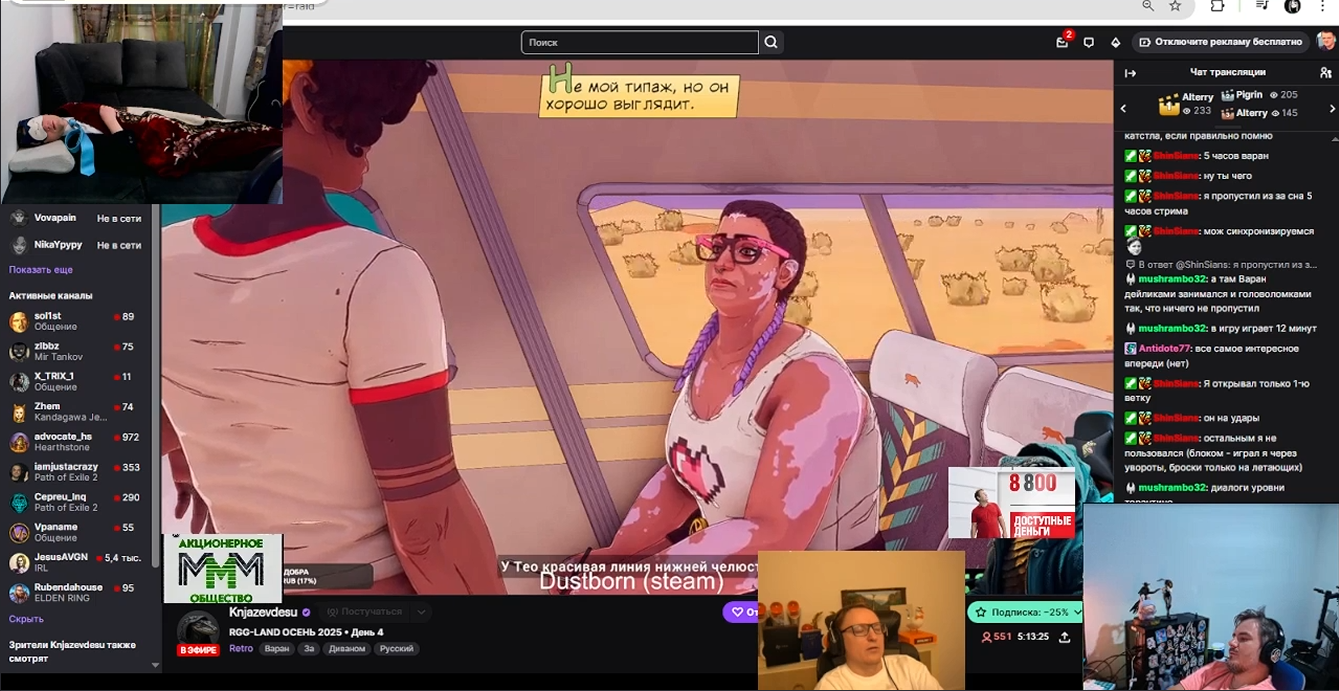Image resolution: width=1339 pixels, height=691 pixels.
Task: Click Показать еще to expand followed list
Action: (x=41, y=270)
